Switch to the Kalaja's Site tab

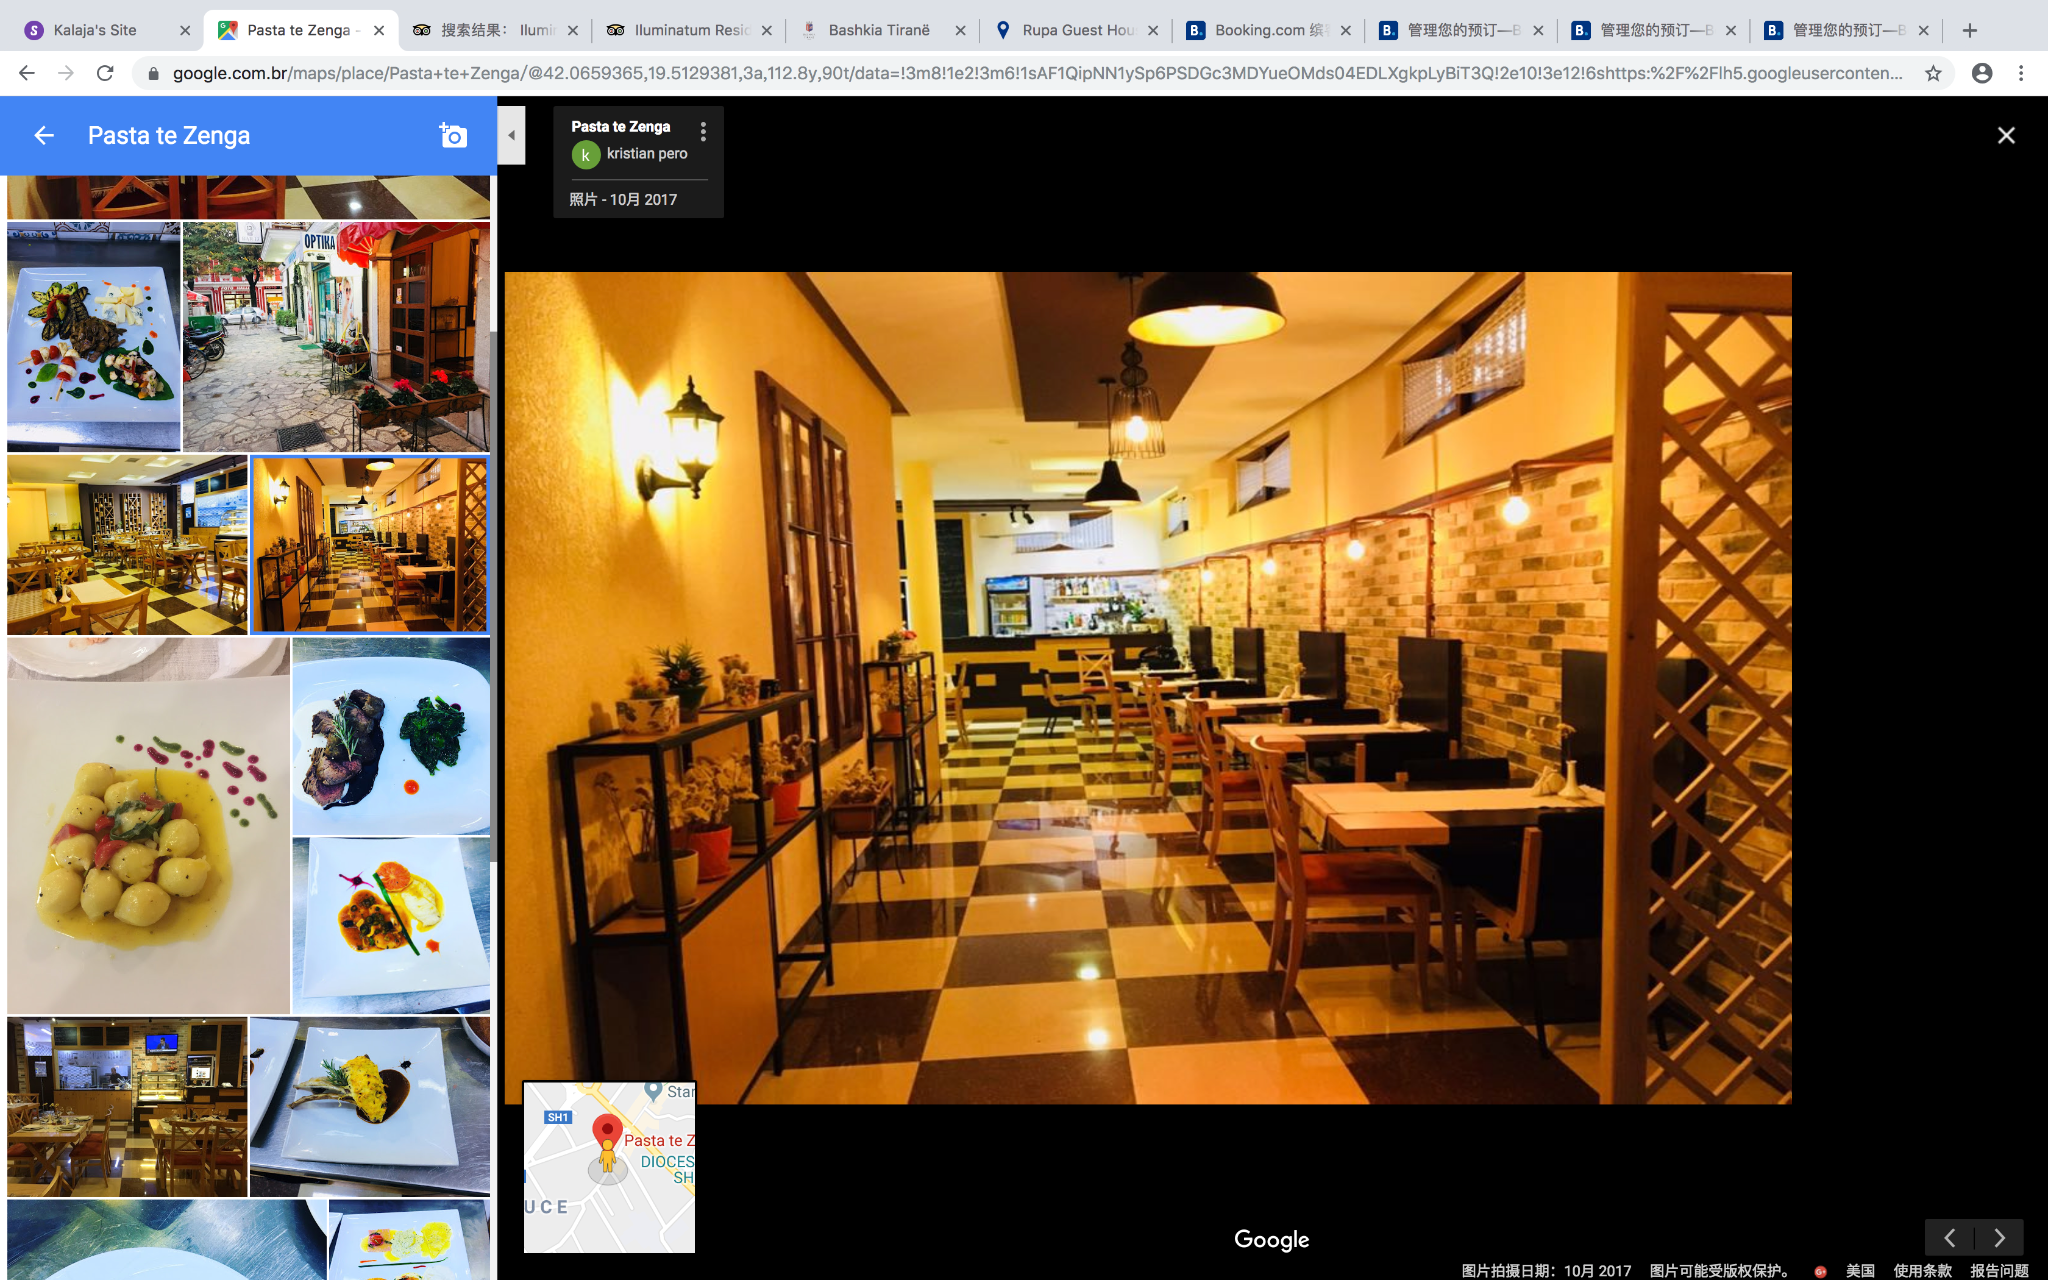coord(95,30)
